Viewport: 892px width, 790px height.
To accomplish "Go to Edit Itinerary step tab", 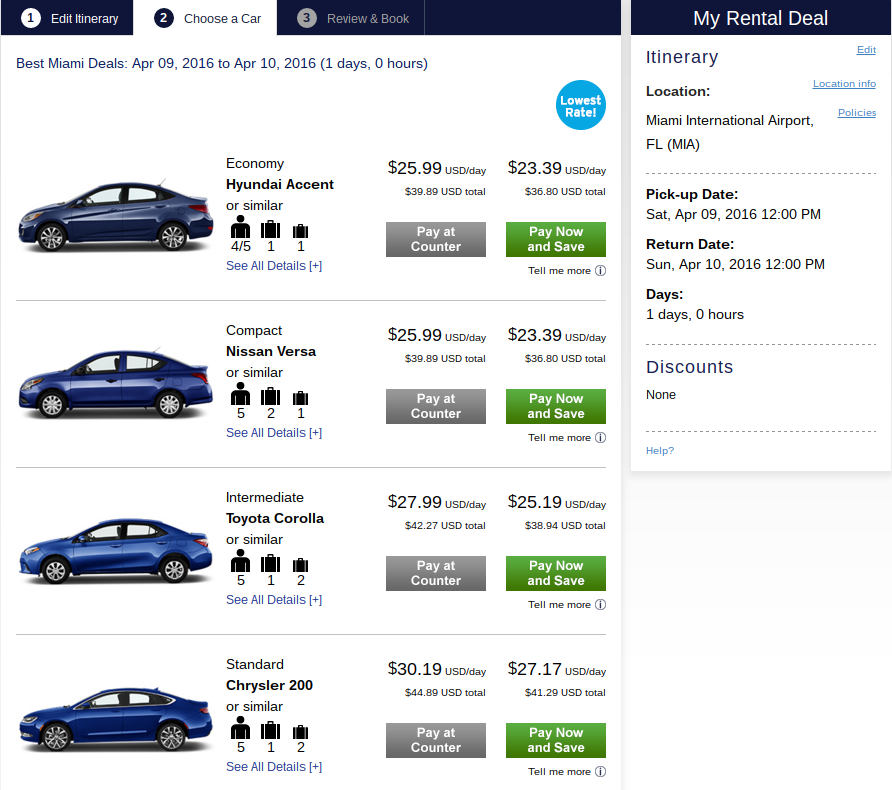I will (x=67, y=18).
